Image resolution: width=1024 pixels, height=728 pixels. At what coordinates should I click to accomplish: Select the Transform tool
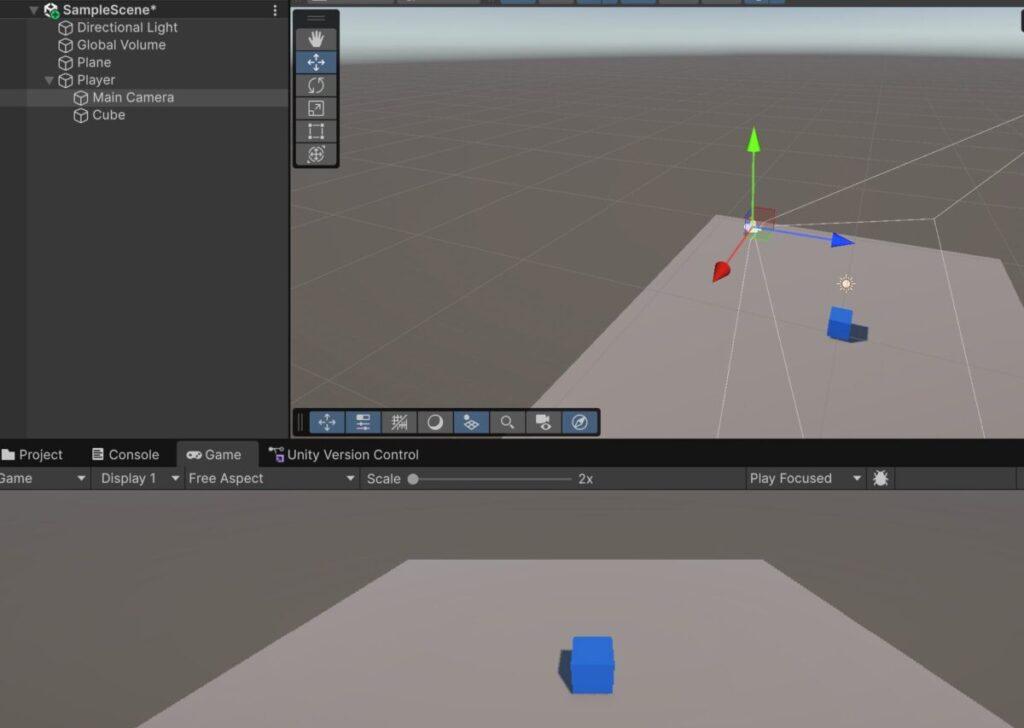316,154
